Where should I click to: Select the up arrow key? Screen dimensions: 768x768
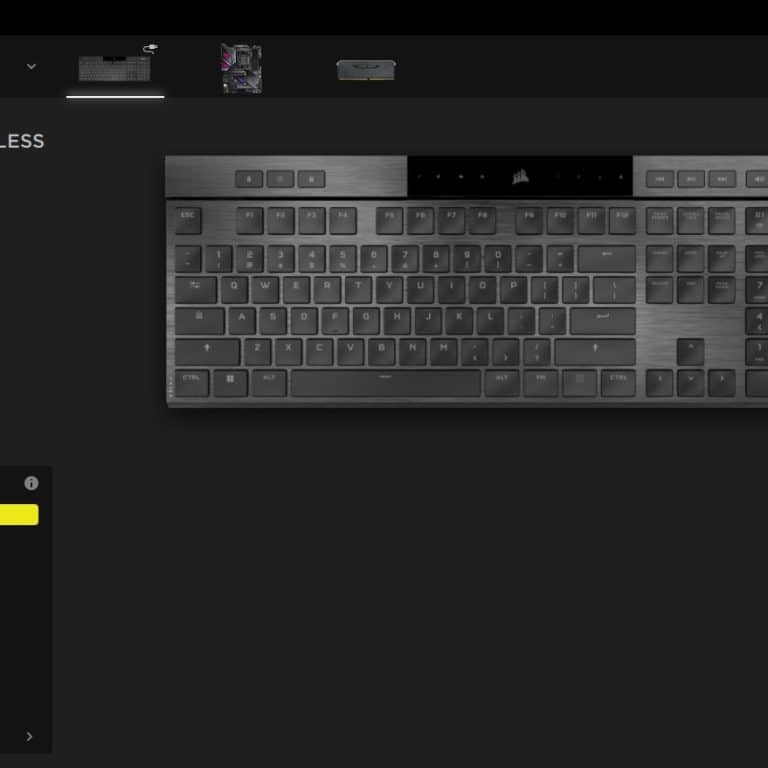(x=691, y=351)
